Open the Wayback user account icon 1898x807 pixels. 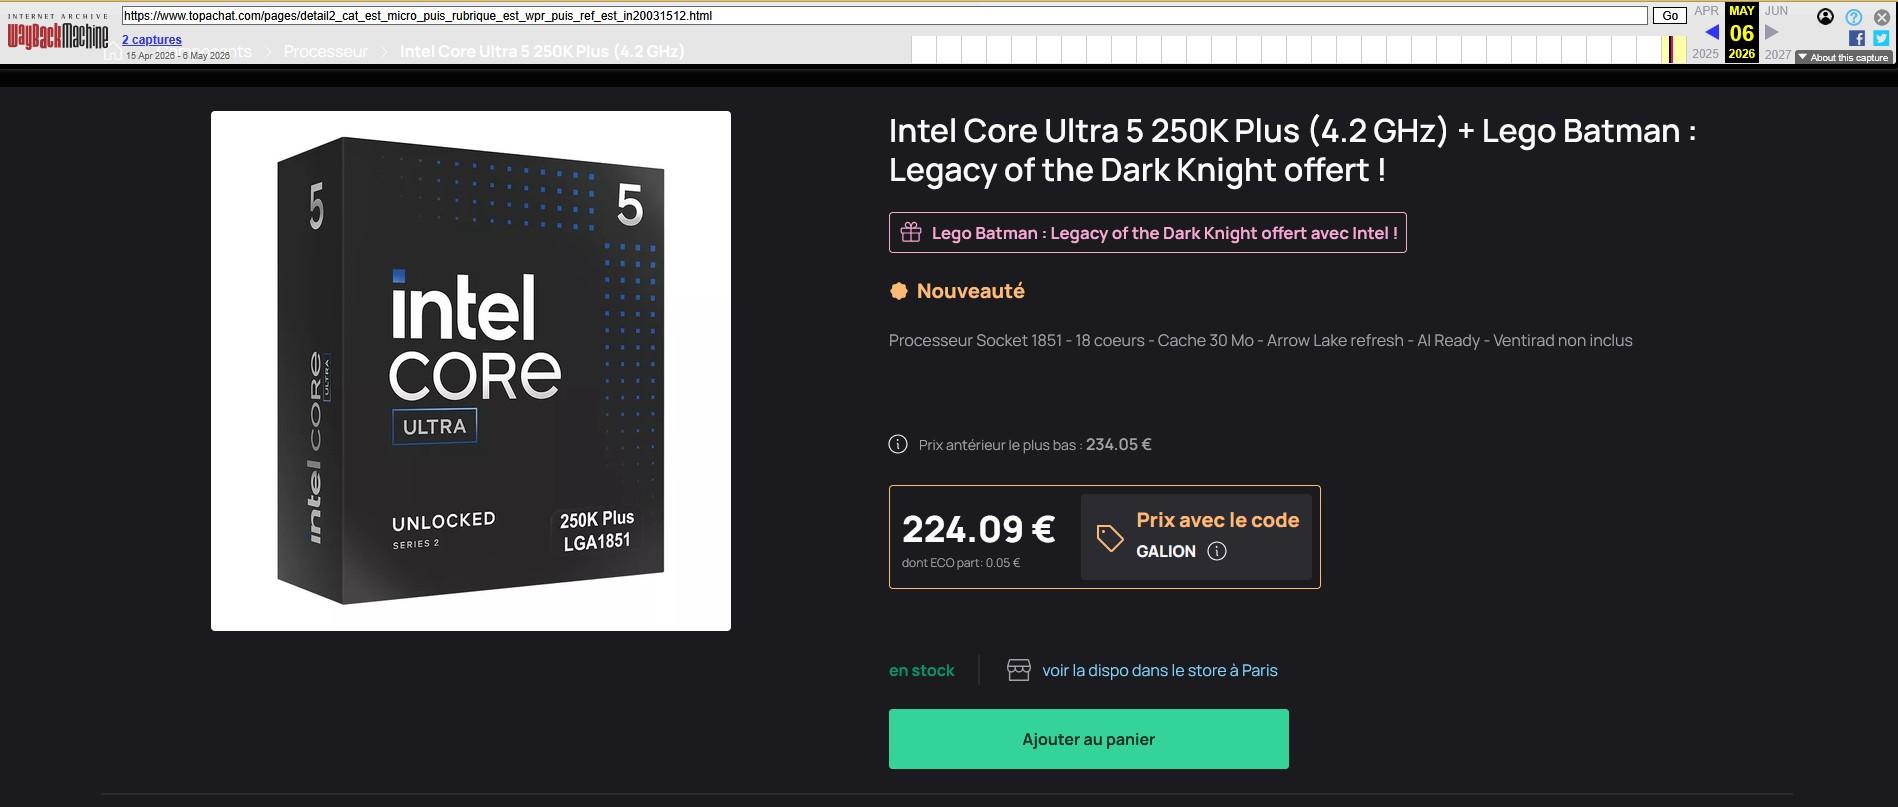pos(1825,16)
